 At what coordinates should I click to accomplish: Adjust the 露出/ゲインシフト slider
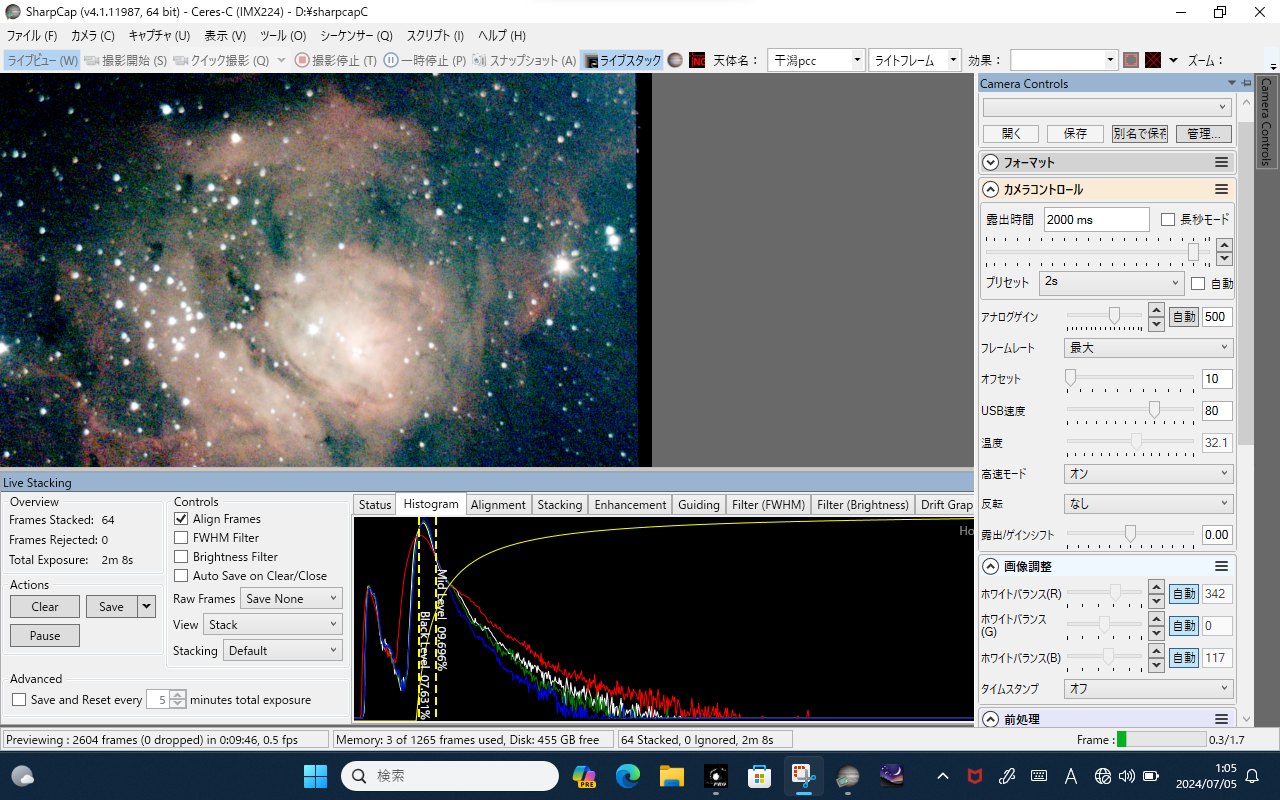pos(1130,534)
